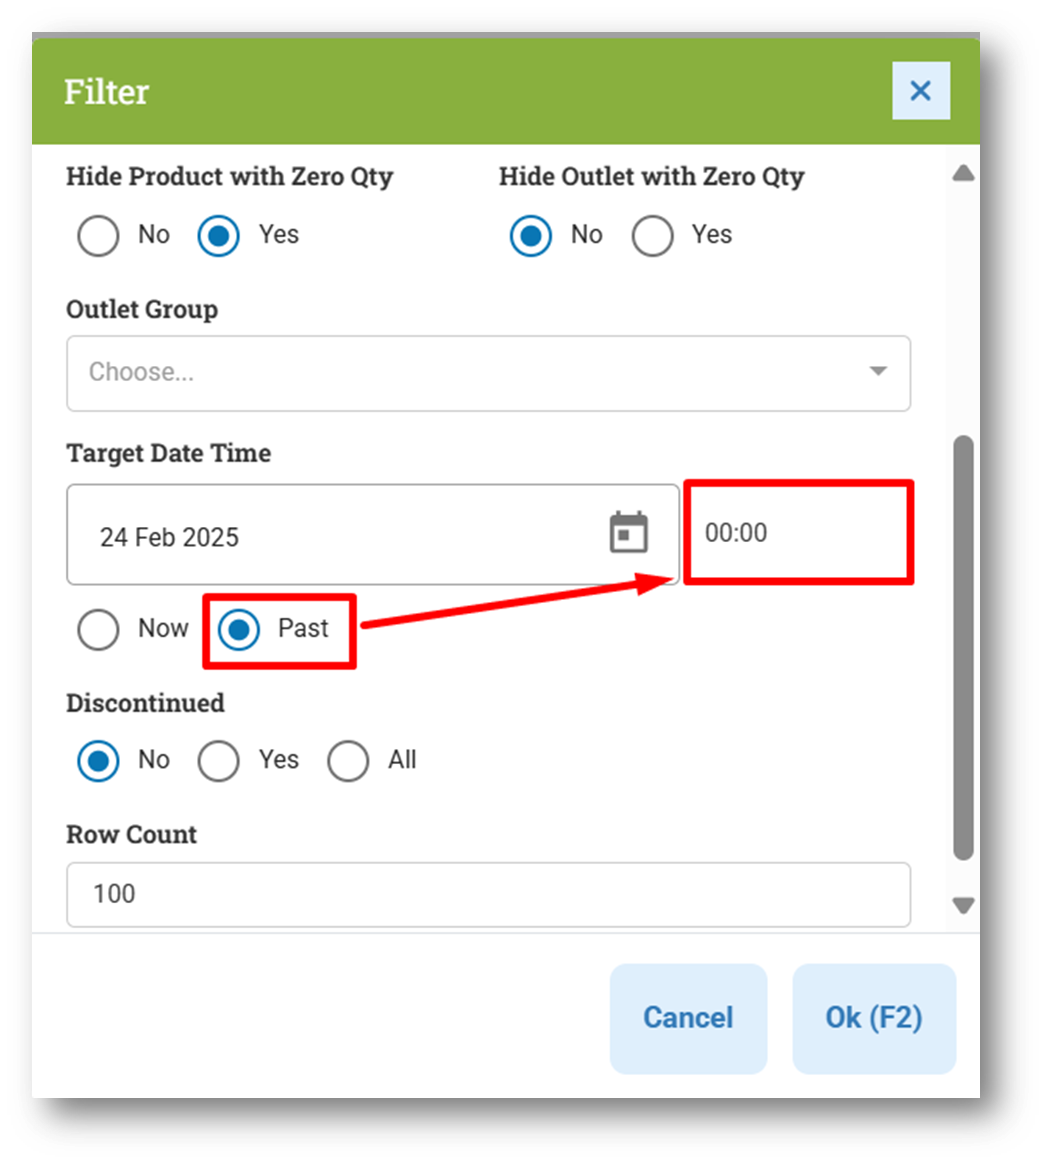Open the Outlet Group Choose... combo box

pyautogui.click(x=488, y=373)
